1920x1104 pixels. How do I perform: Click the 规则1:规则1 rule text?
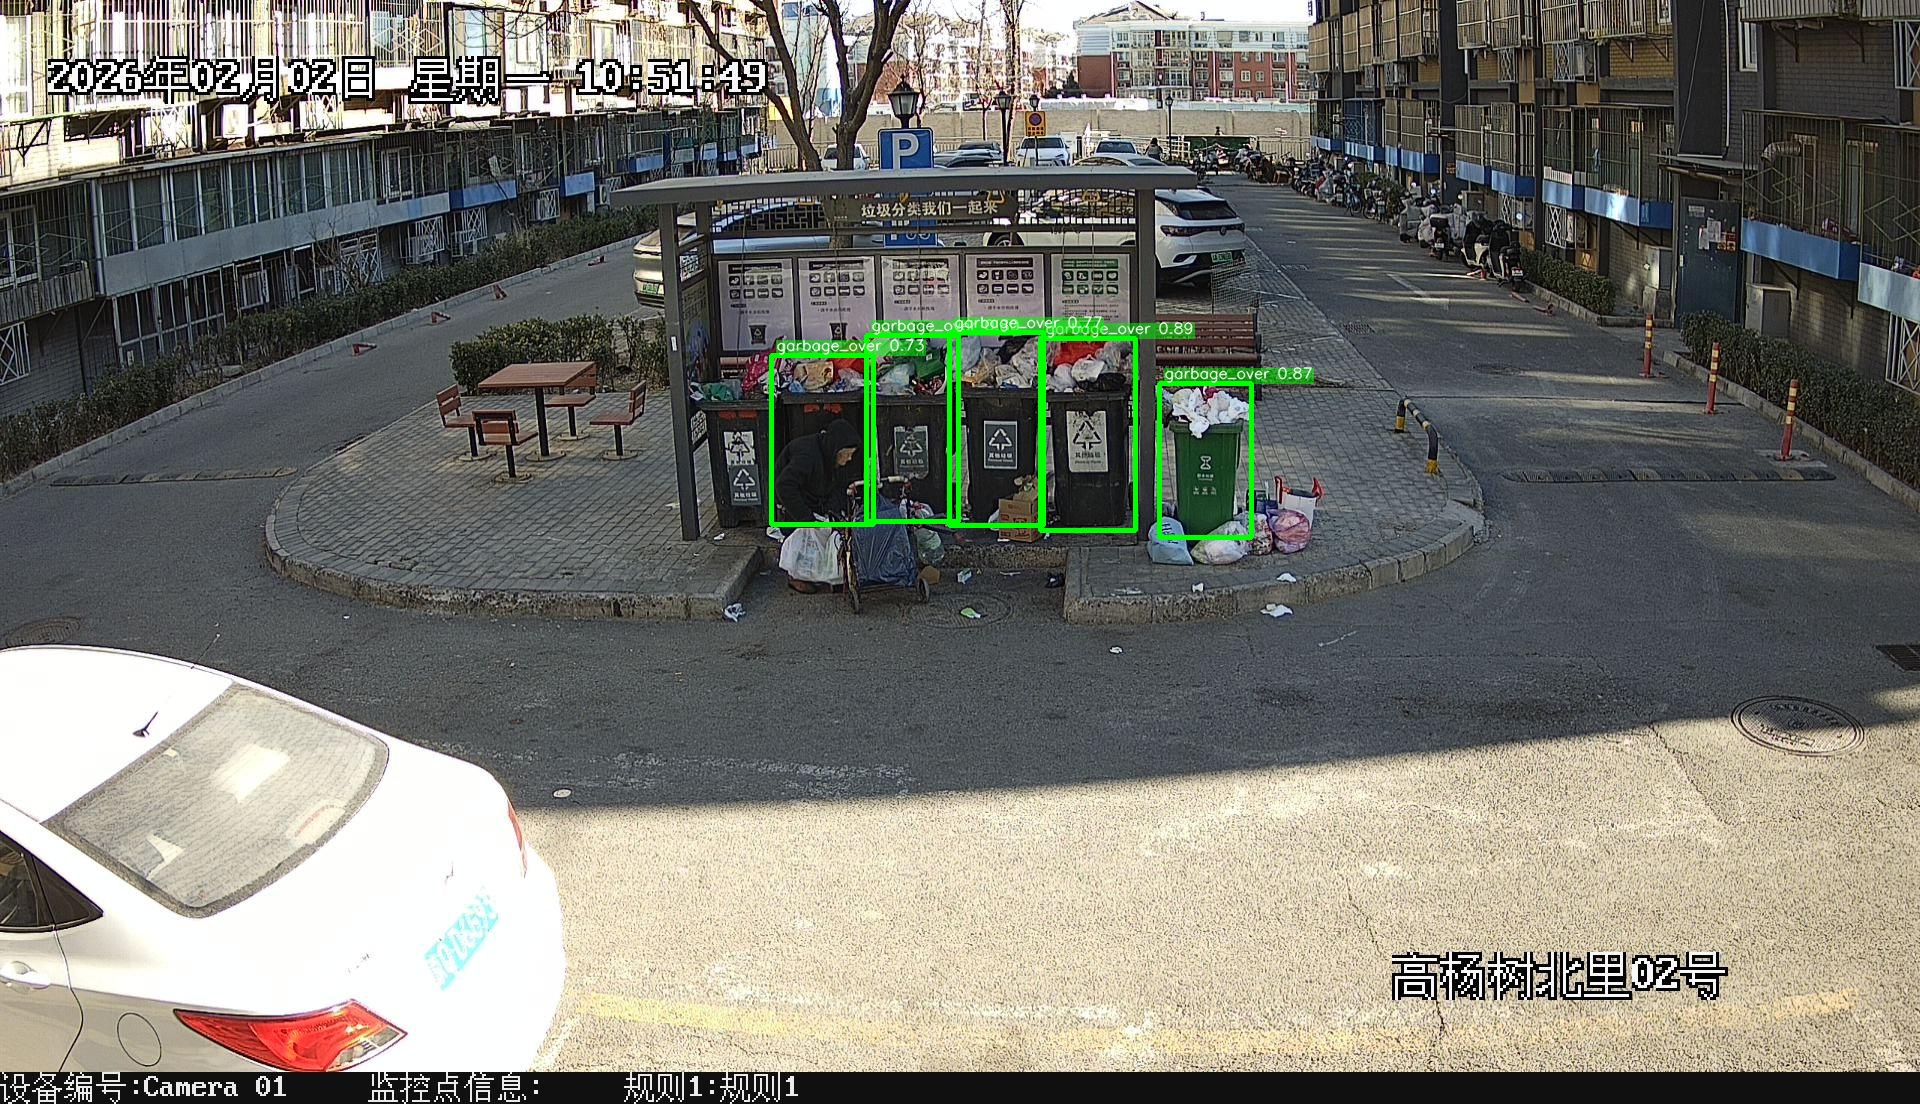coord(711,1088)
